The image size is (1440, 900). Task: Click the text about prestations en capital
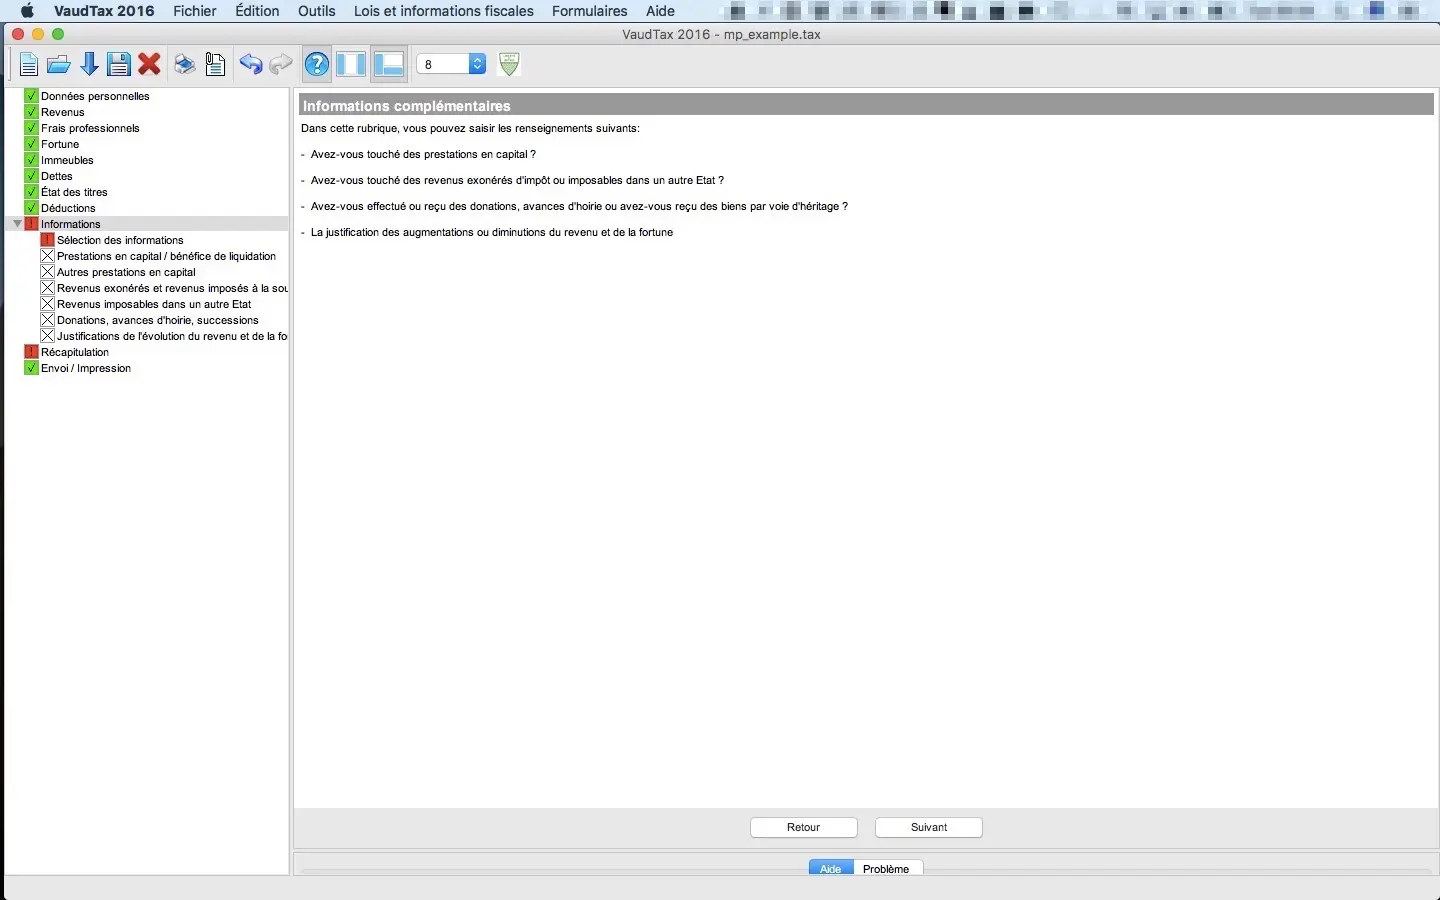pyautogui.click(x=423, y=154)
